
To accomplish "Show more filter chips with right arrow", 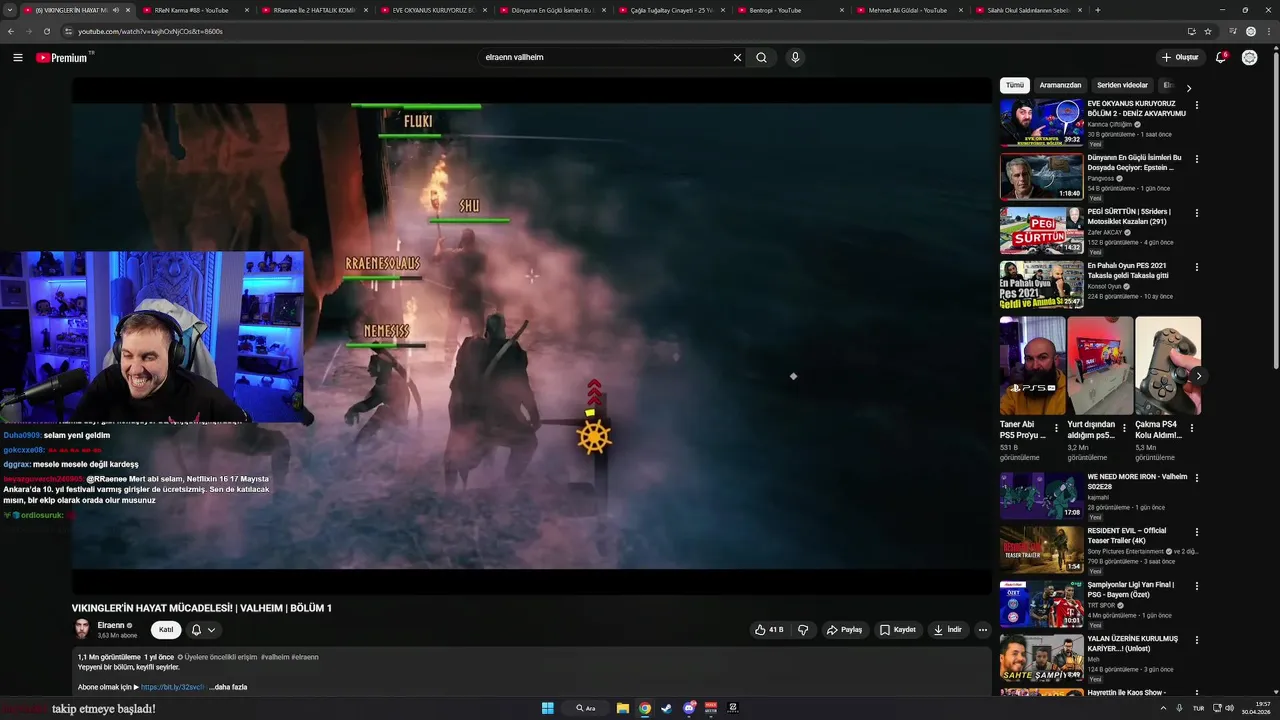I will point(1189,88).
